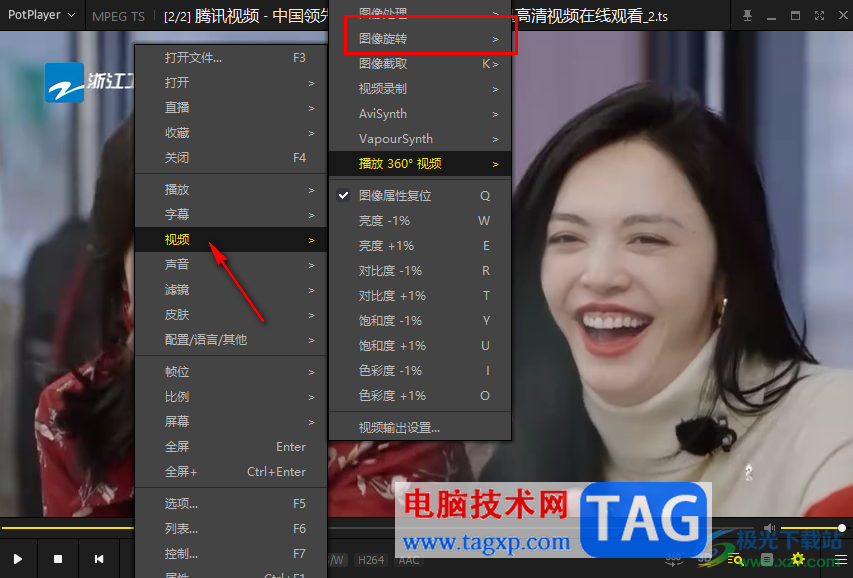The height and width of the screenshot is (578, 853).
Task: Expand the AviSynth submenu
Action: click(x=419, y=114)
